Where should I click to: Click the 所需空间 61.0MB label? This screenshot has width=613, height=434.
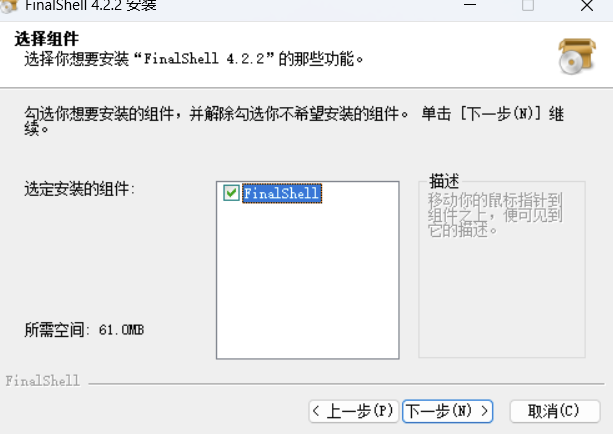pos(84,330)
